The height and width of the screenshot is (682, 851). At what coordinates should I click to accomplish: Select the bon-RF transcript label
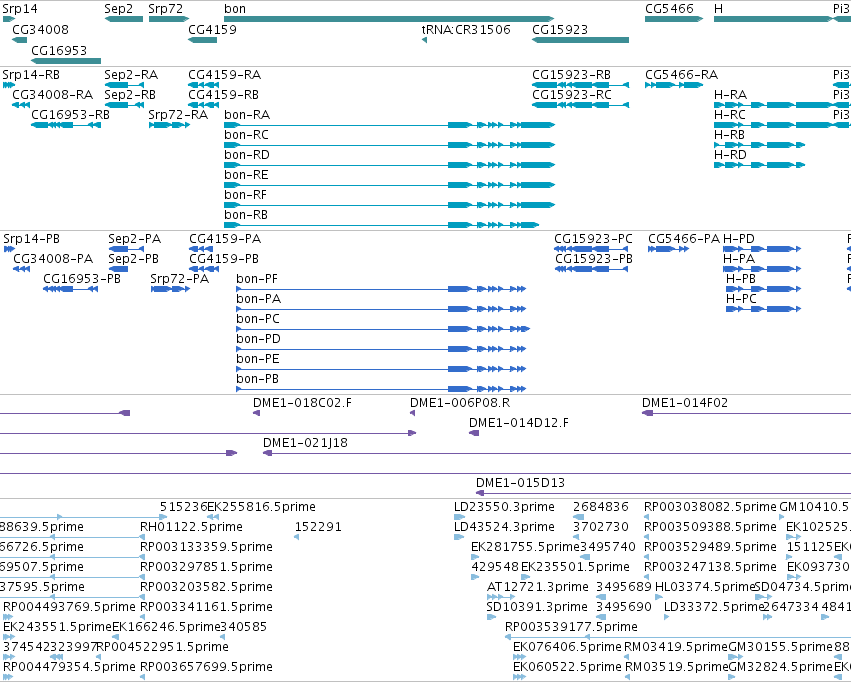click(246, 195)
